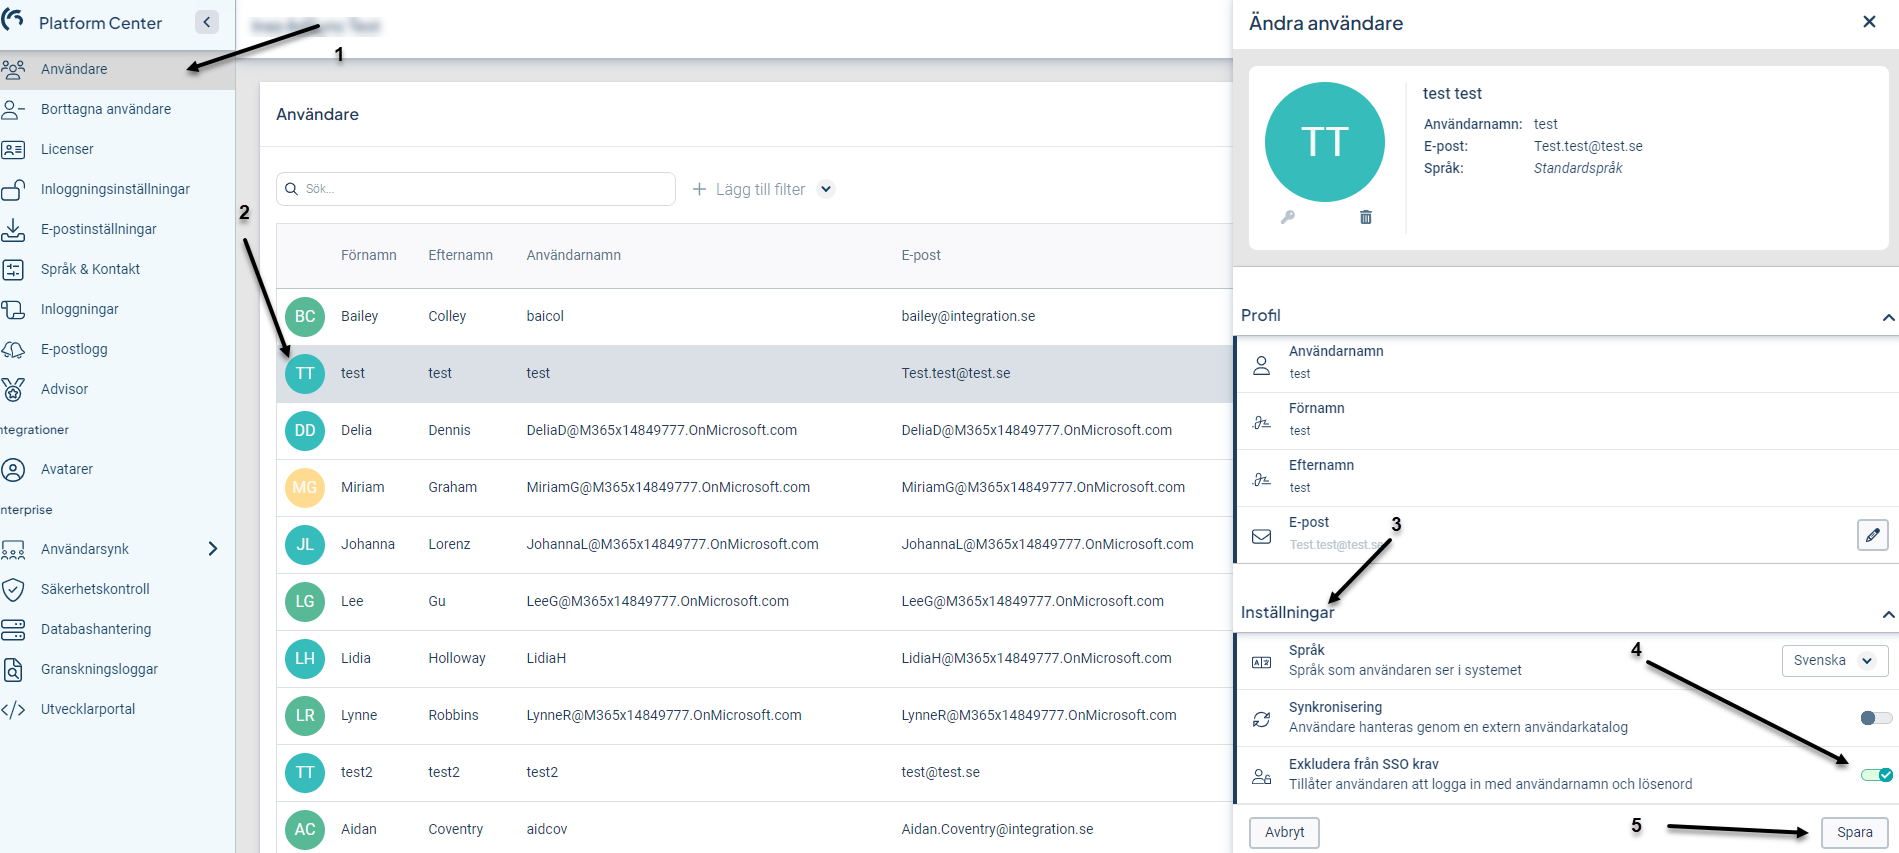Open Säkerhetskontroll shield icon in sidebar

[x=13, y=589]
